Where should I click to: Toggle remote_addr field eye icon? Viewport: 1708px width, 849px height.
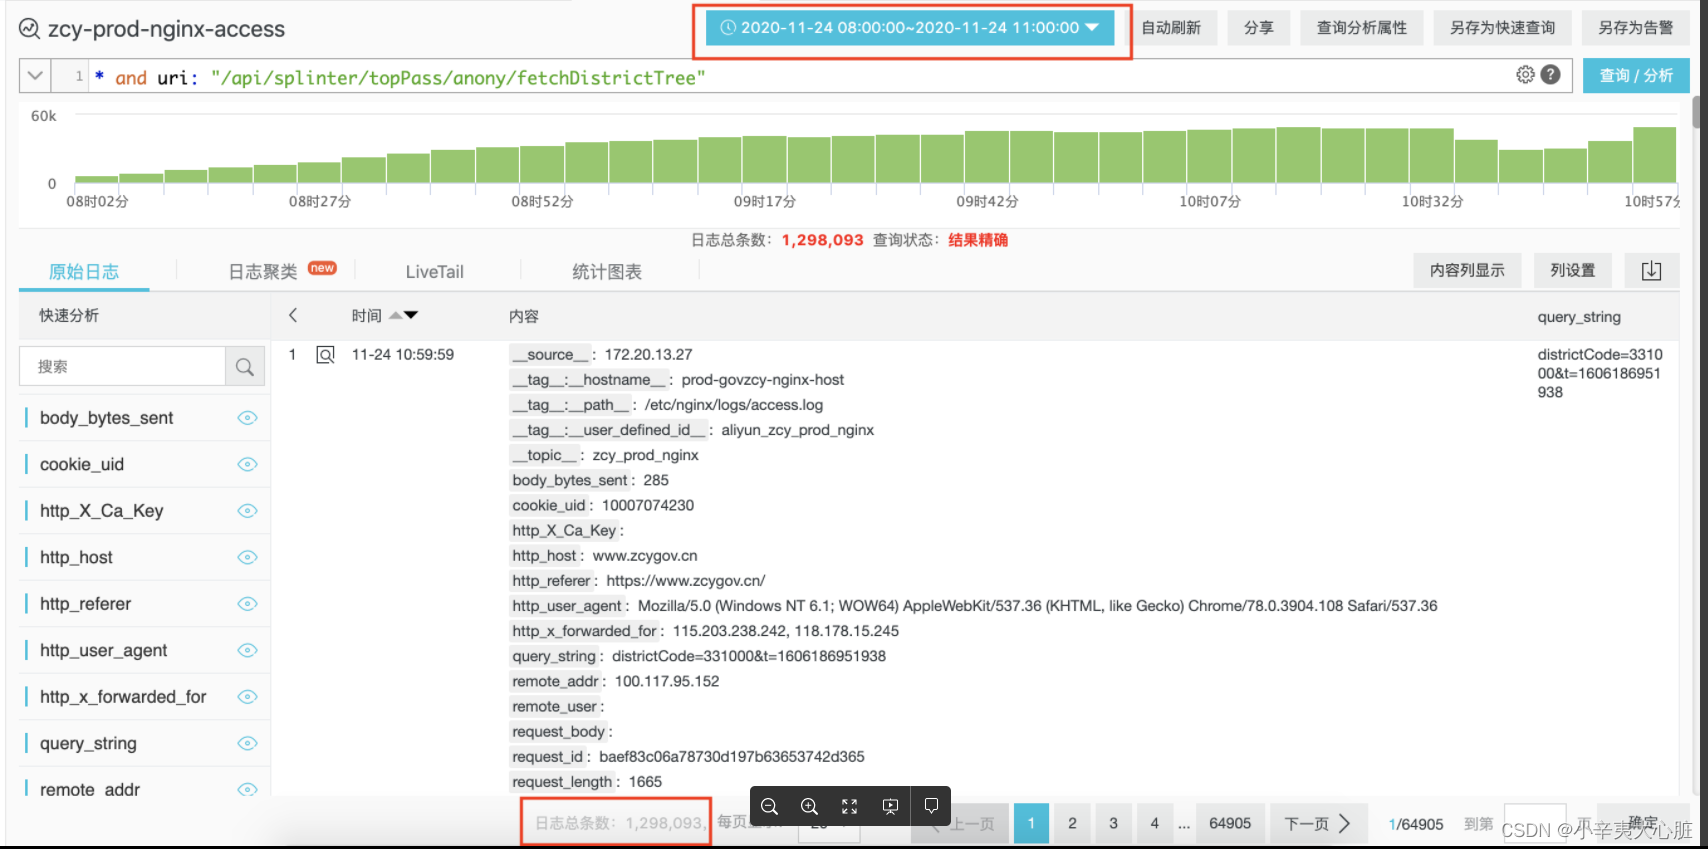tap(247, 789)
